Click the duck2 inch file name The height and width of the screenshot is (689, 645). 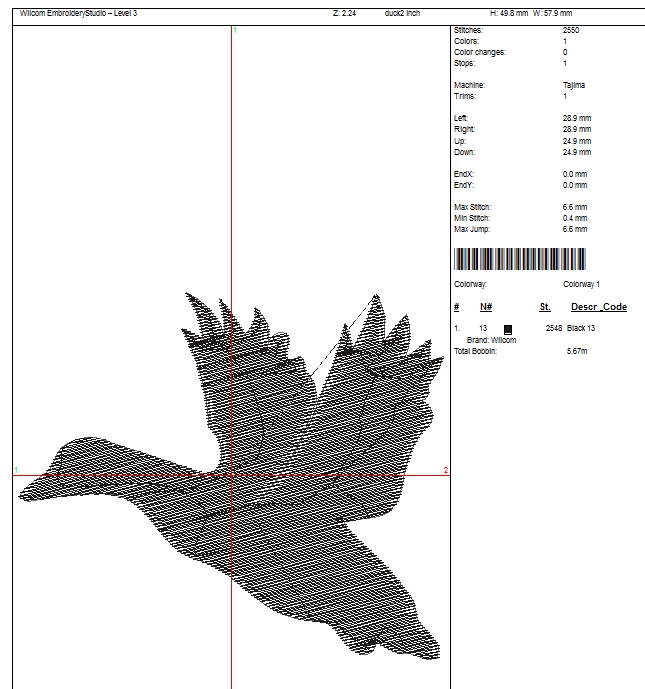point(402,13)
